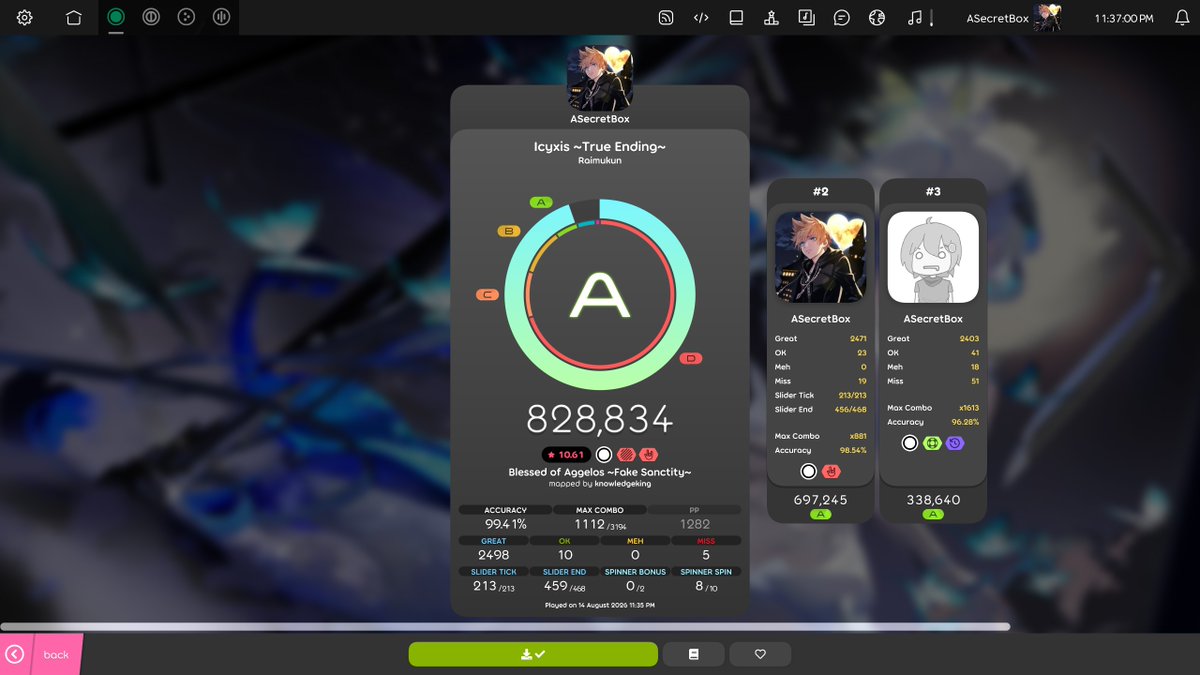Open the rankings podium icon

click(x=771, y=18)
